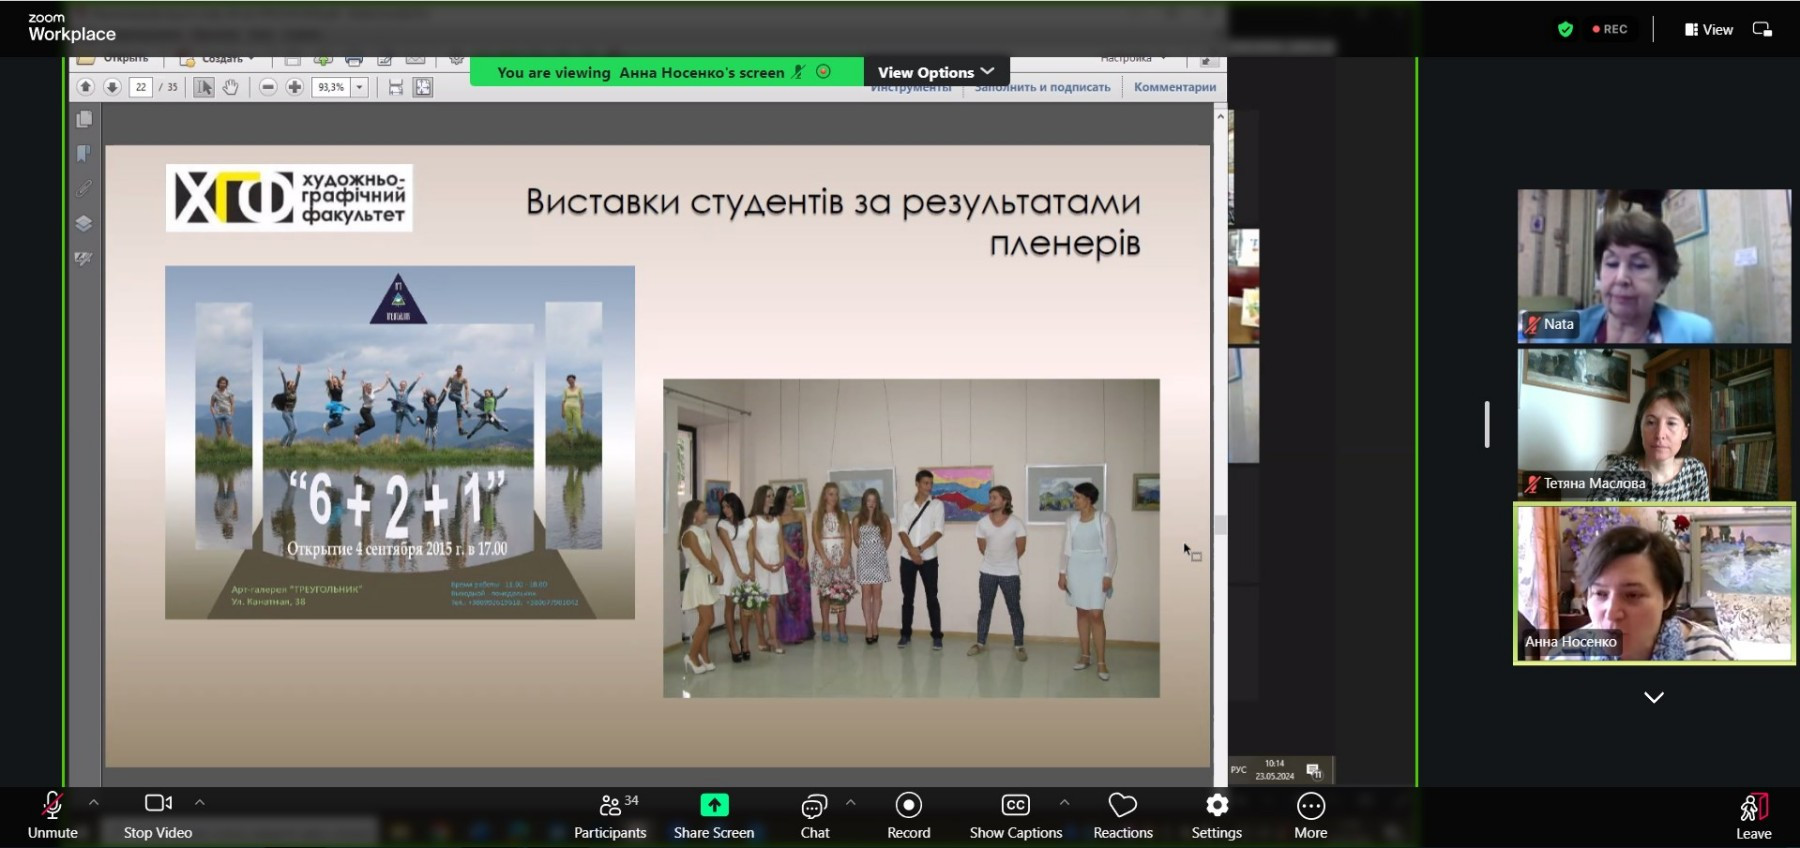
Task: Open the View layout menu
Action: [1708, 30]
